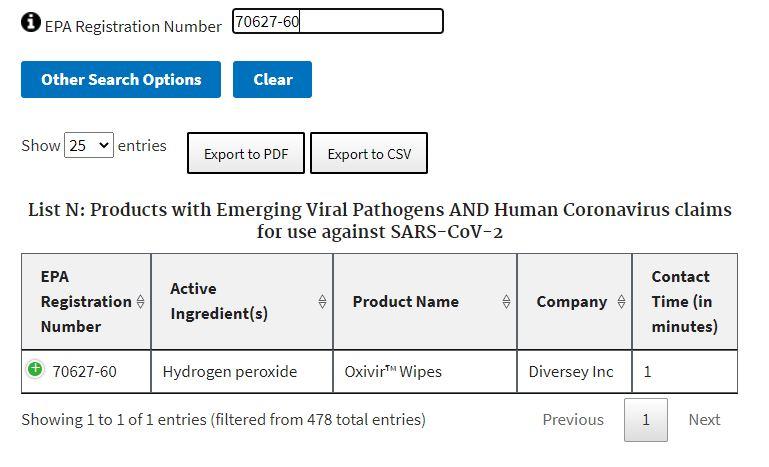Click the Hydrogen peroxide cell
The height and width of the screenshot is (467, 769).
pos(230,372)
